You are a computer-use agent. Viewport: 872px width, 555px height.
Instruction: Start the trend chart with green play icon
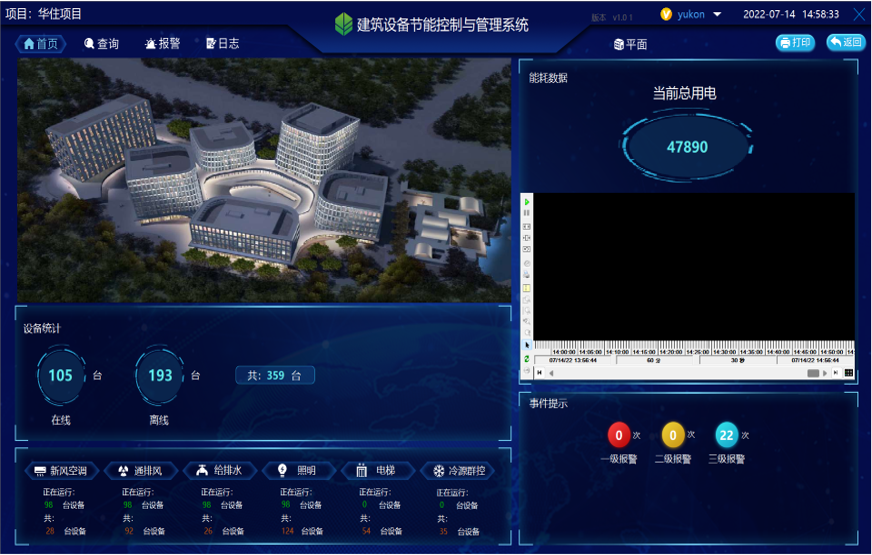click(527, 202)
